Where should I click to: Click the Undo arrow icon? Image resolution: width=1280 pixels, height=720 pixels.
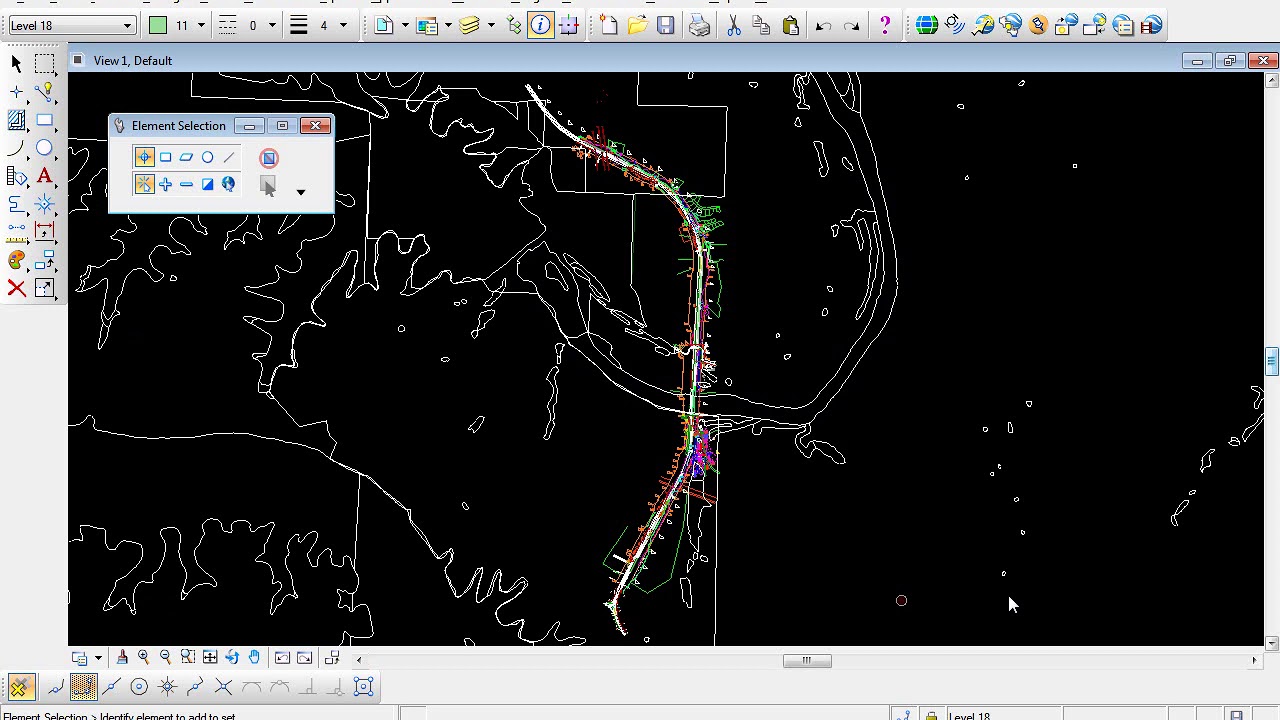[x=823, y=25]
